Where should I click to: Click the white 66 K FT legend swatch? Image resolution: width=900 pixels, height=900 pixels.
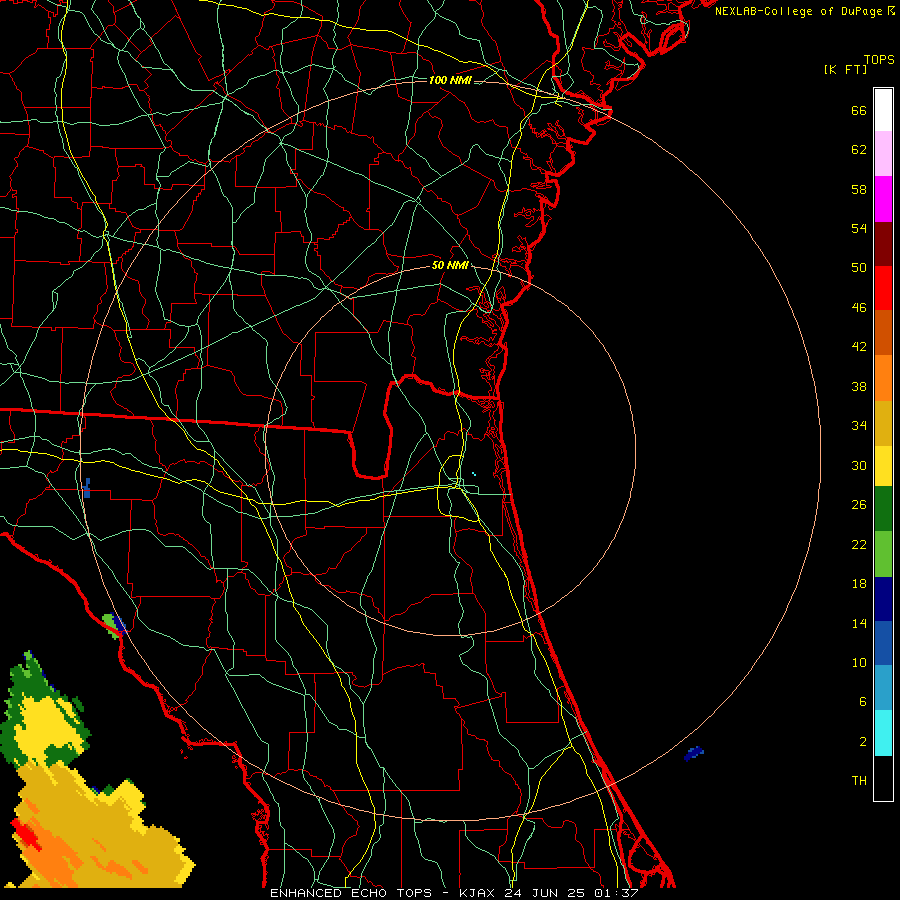(x=883, y=110)
